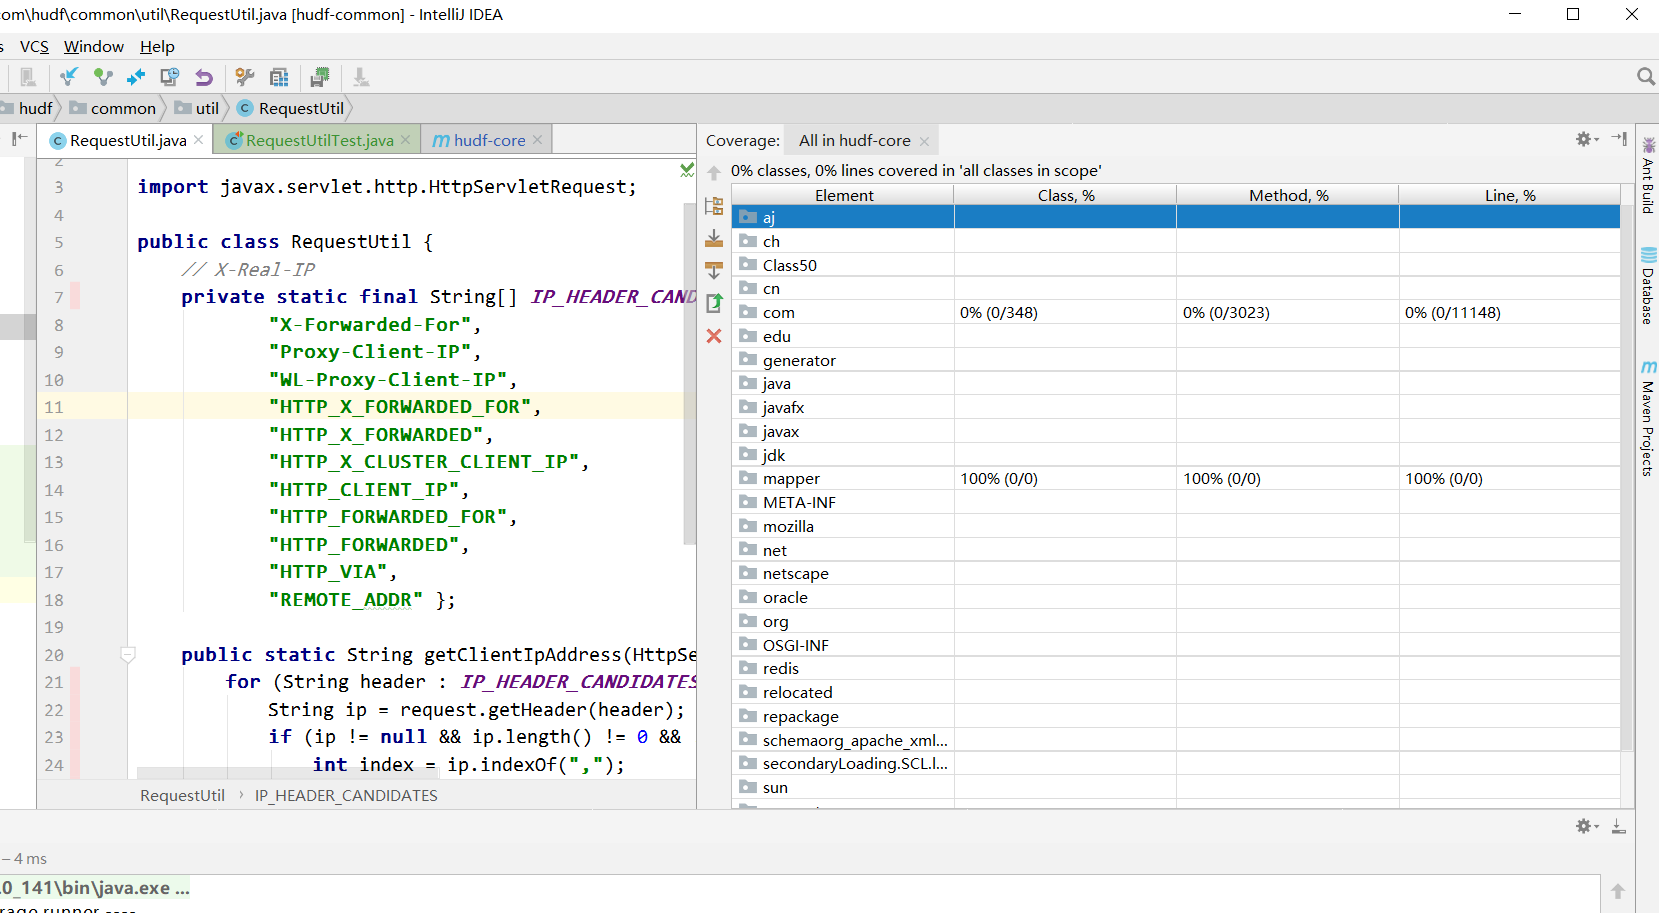Open the bottom Run panel gear dropdown
1659x913 pixels.
(x=1586, y=826)
